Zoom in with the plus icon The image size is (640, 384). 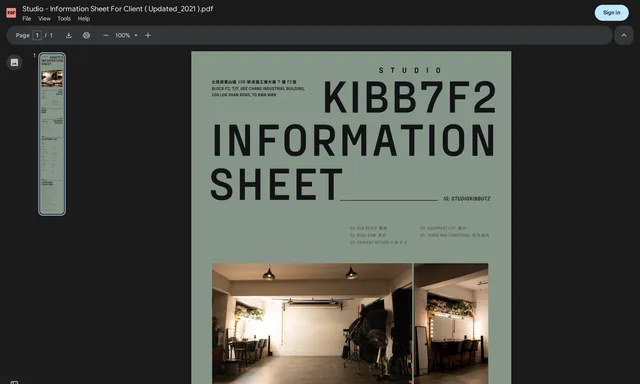click(x=148, y=36)
